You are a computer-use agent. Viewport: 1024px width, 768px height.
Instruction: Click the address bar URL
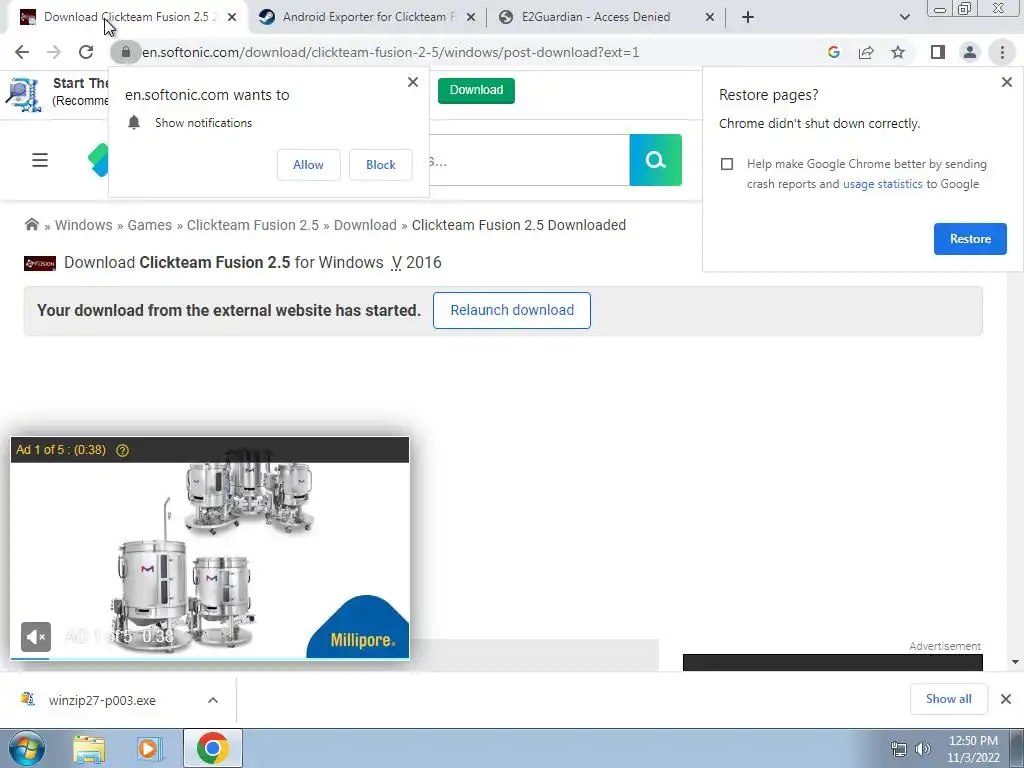pyautogui.click(x=391, y=52)
